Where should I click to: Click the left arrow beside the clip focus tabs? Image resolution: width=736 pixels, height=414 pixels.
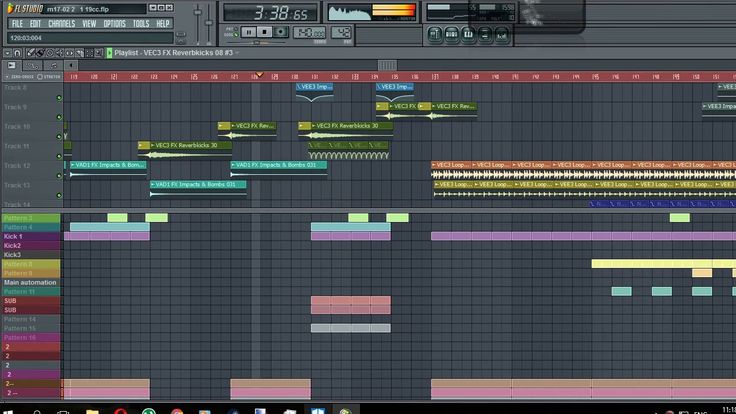coord(71,65)
